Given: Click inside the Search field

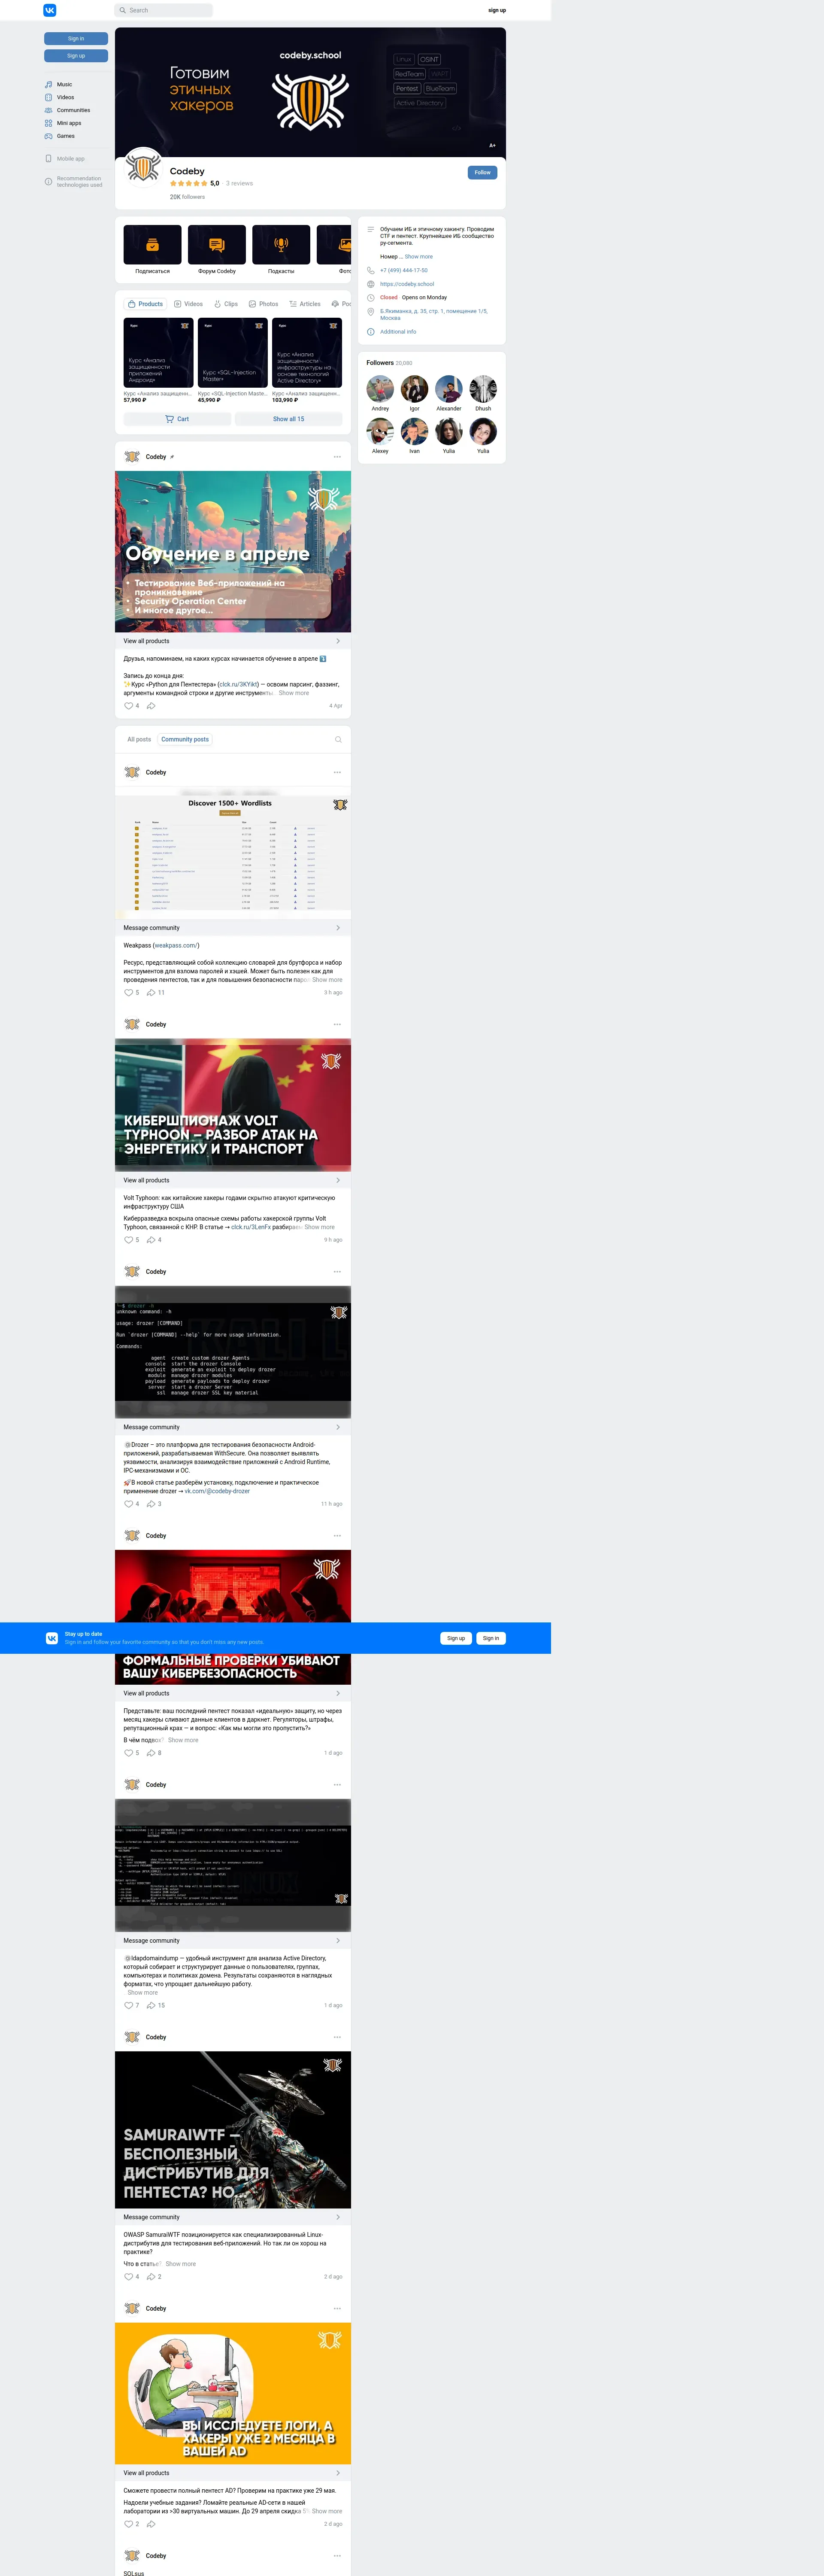Looking at the screenshot, I should point(164,10).
